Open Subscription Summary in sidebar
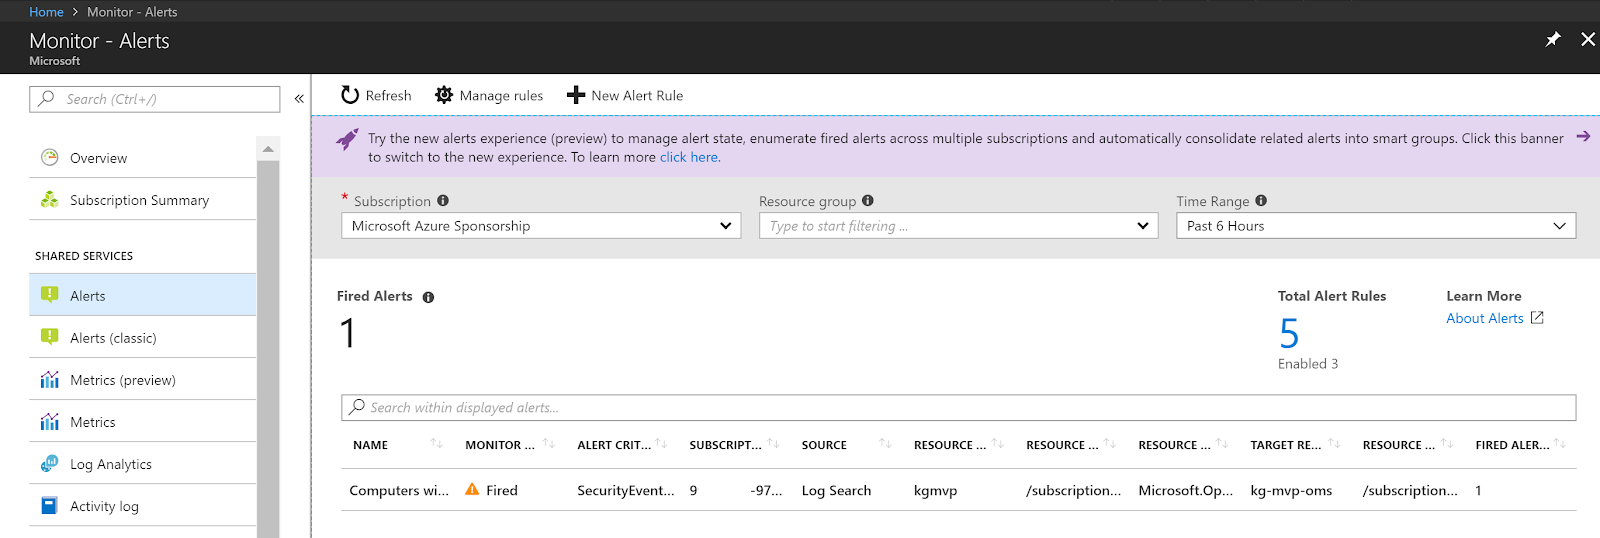This screenshot has width=1600, height=538. (143, 200)
